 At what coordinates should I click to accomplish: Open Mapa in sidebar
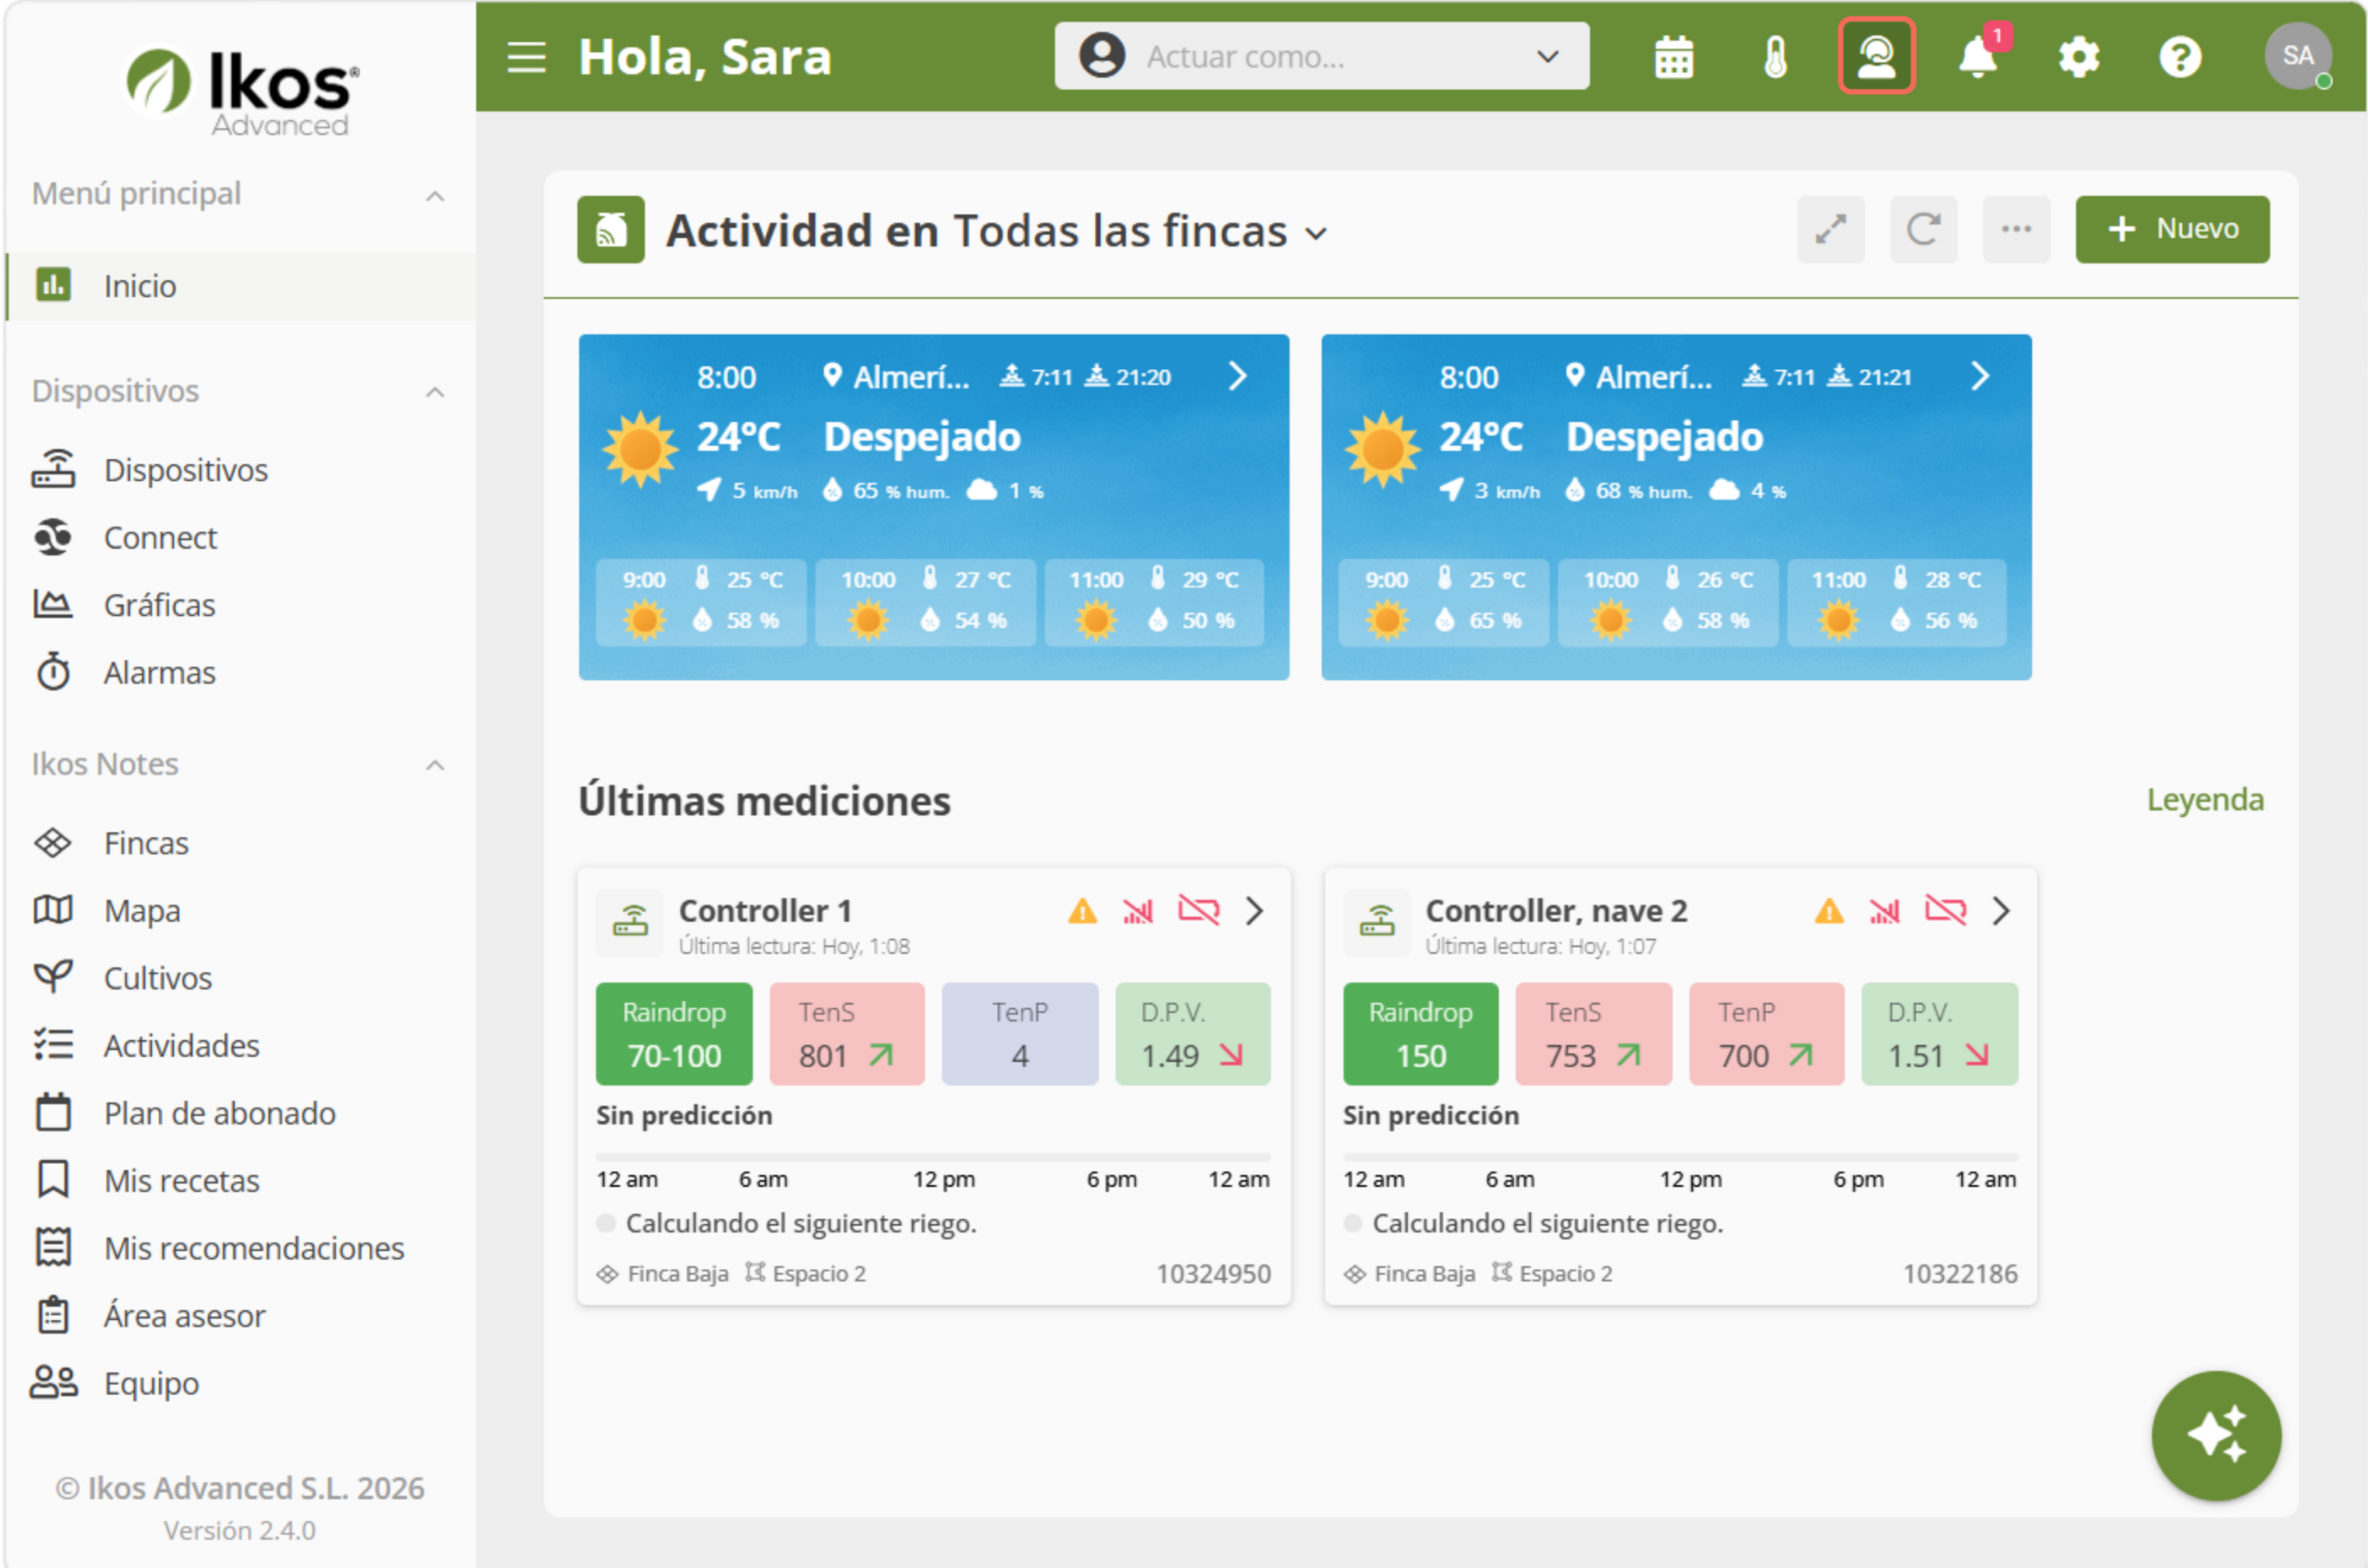pos(241,911)
